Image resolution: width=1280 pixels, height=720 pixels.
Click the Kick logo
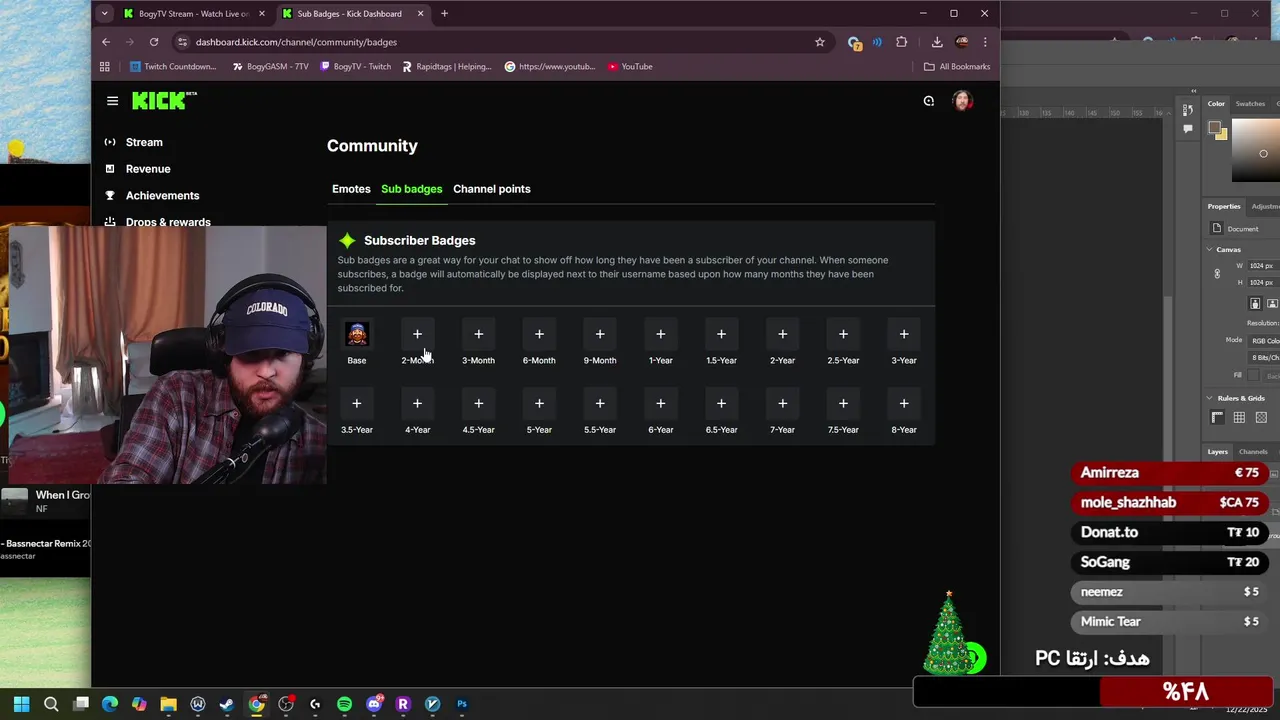(164, 100)
